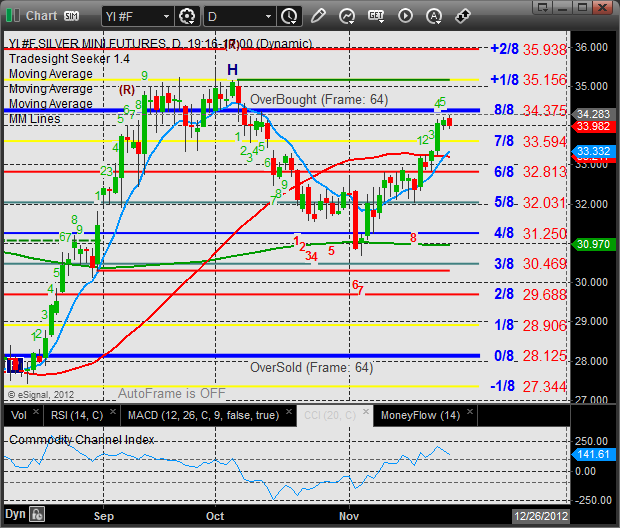This screenshot has height=528, width=620.
Task: Click the 141.61 CCI value marker
Action: click(x=594, y=454)
